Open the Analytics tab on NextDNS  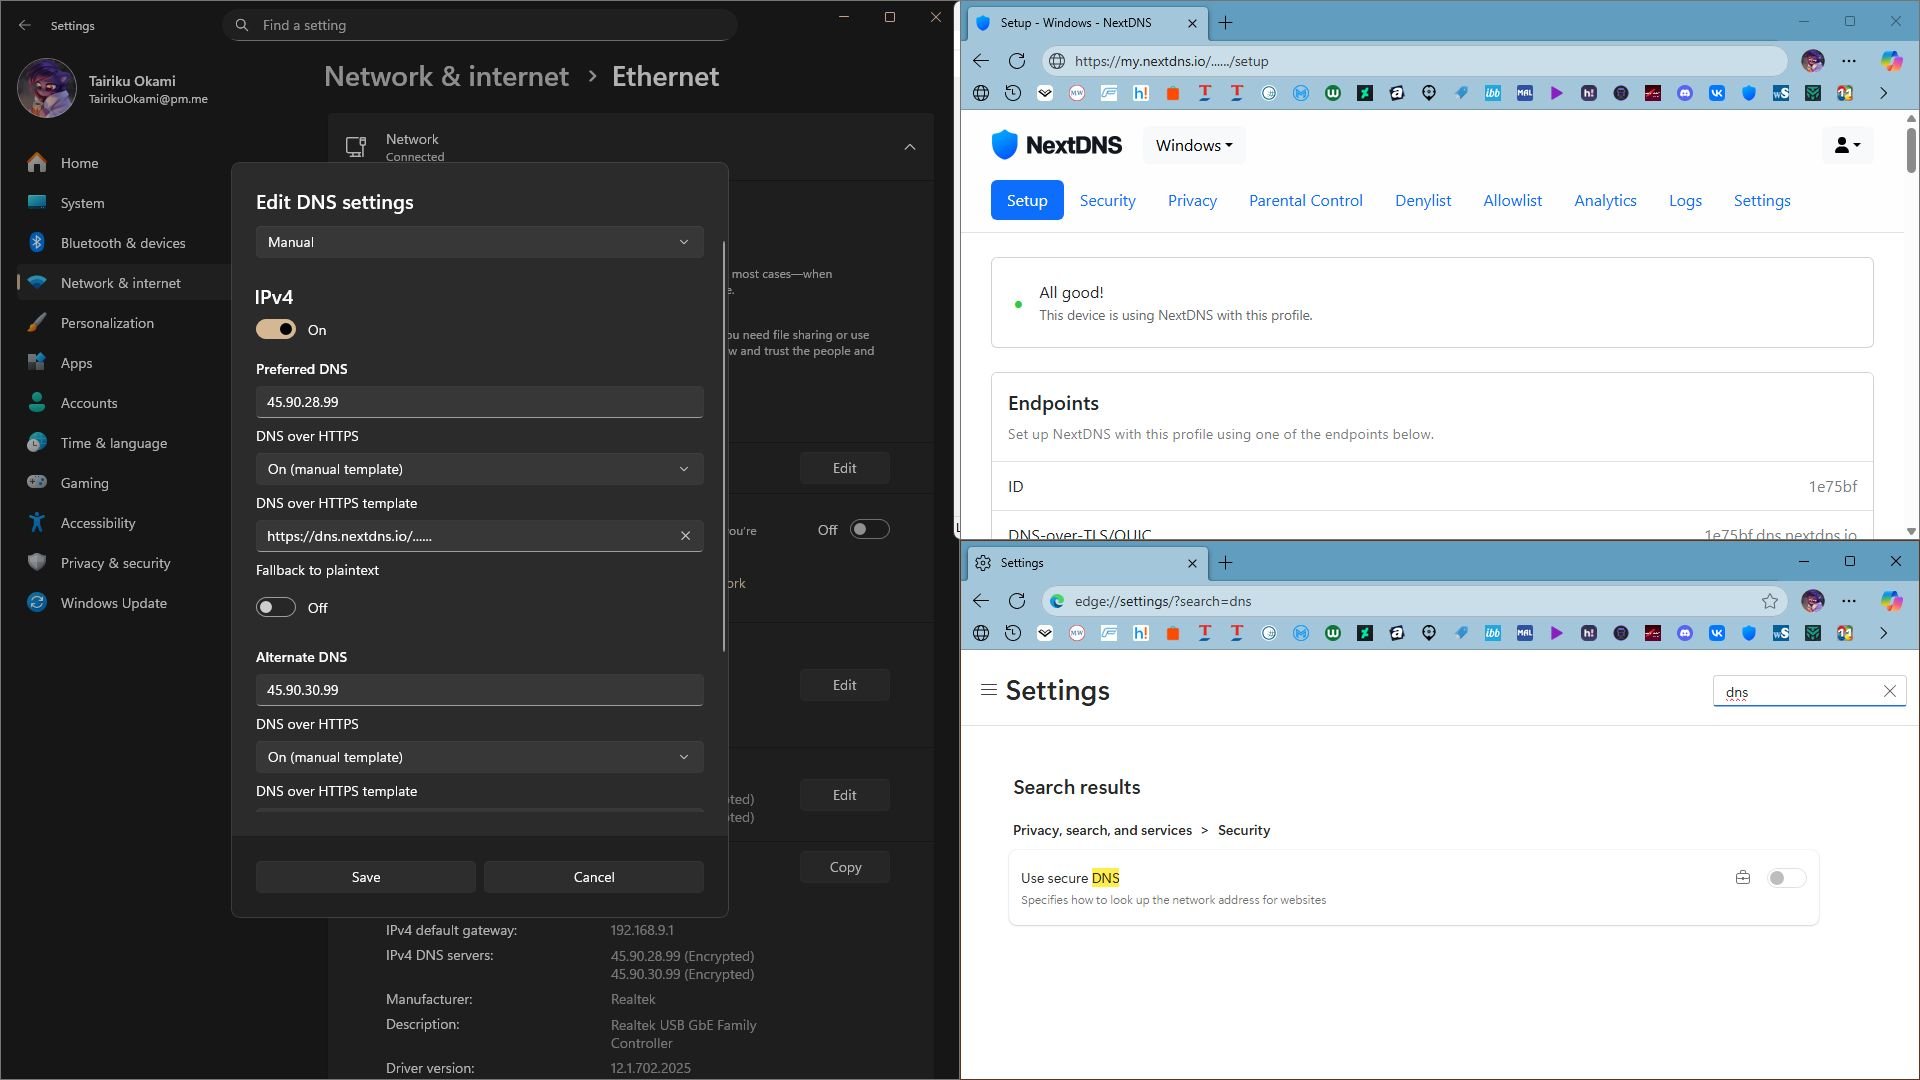[1605, 200]
